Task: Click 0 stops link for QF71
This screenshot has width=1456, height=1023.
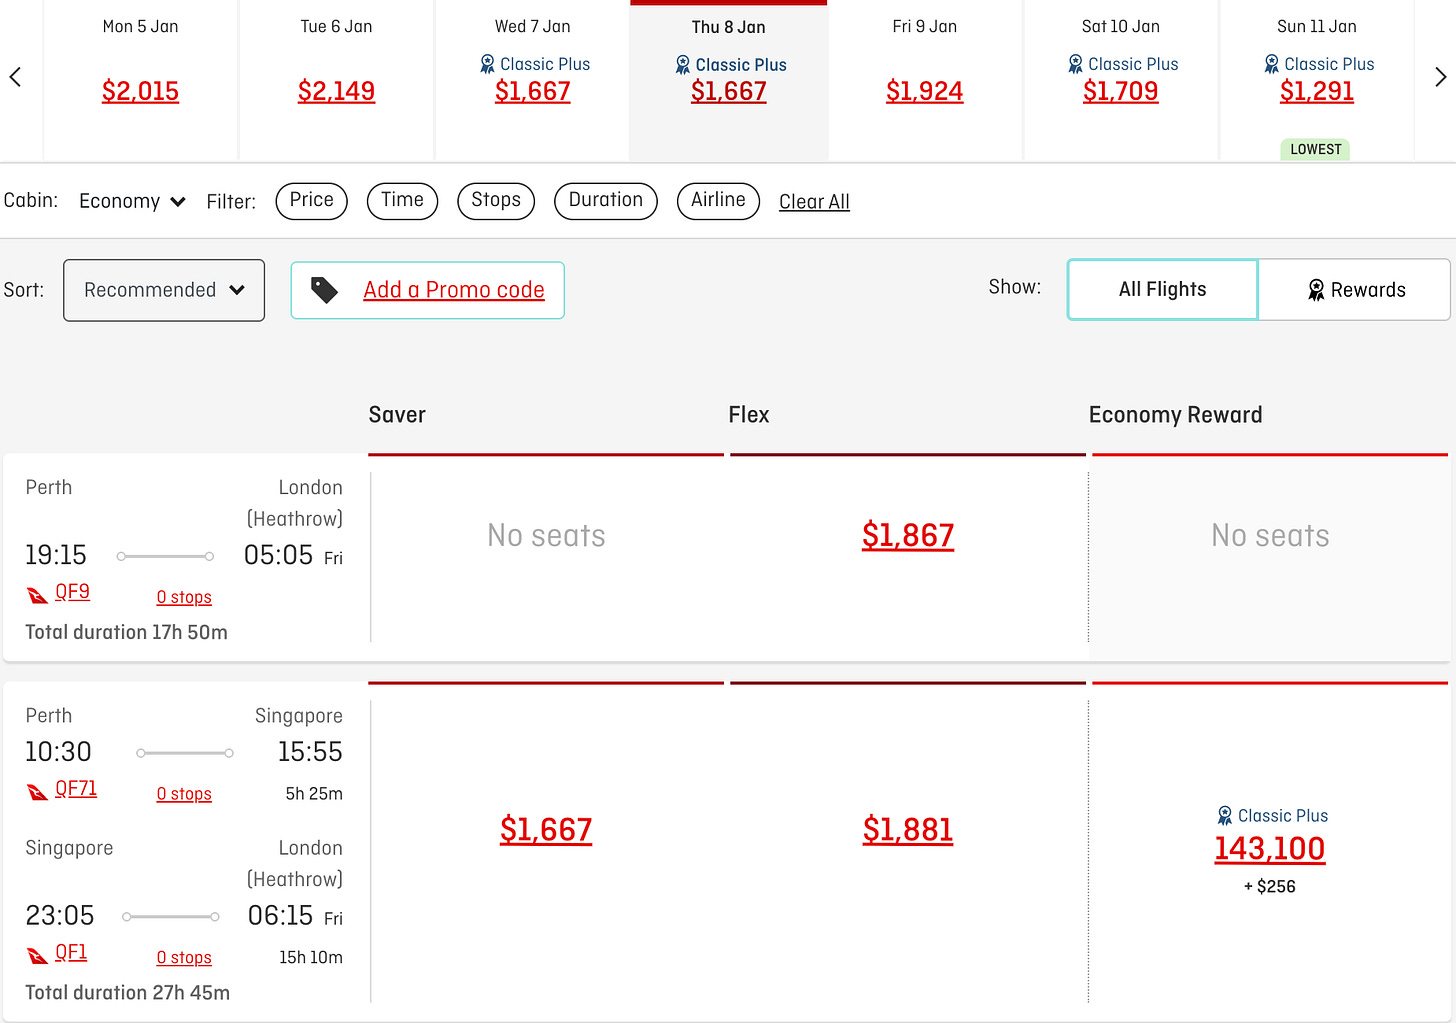Action: pos(184,794)
